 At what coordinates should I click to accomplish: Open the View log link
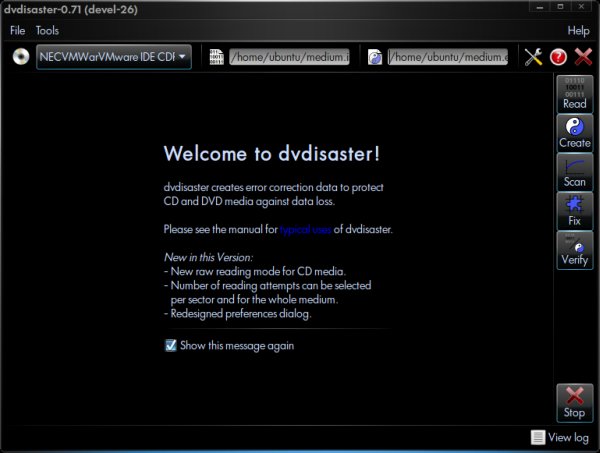[560, 437]
